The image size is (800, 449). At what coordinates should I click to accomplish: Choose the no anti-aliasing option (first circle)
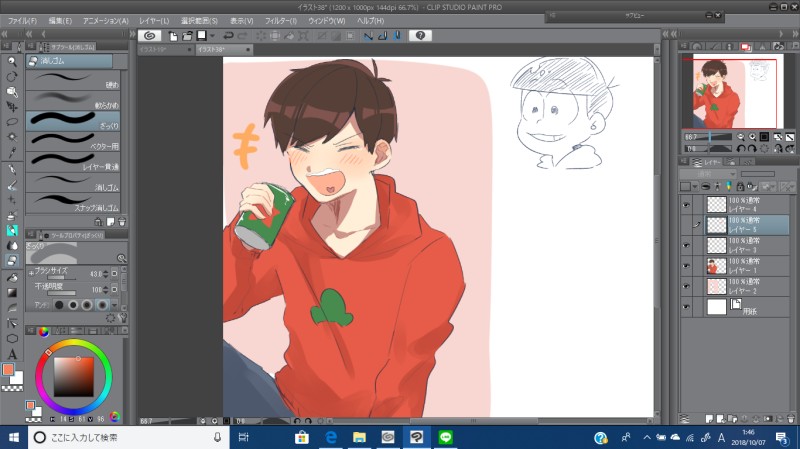59,305
